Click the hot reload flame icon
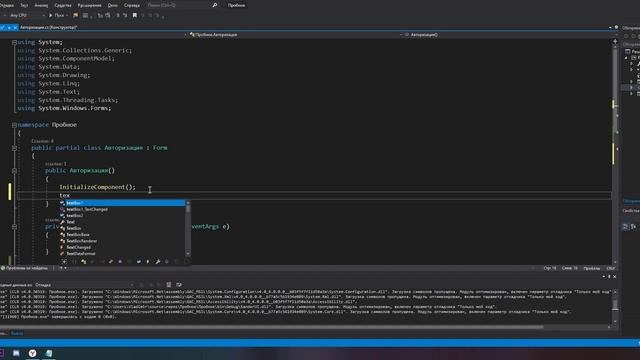640x360 pixels. (x=76, y=16)
